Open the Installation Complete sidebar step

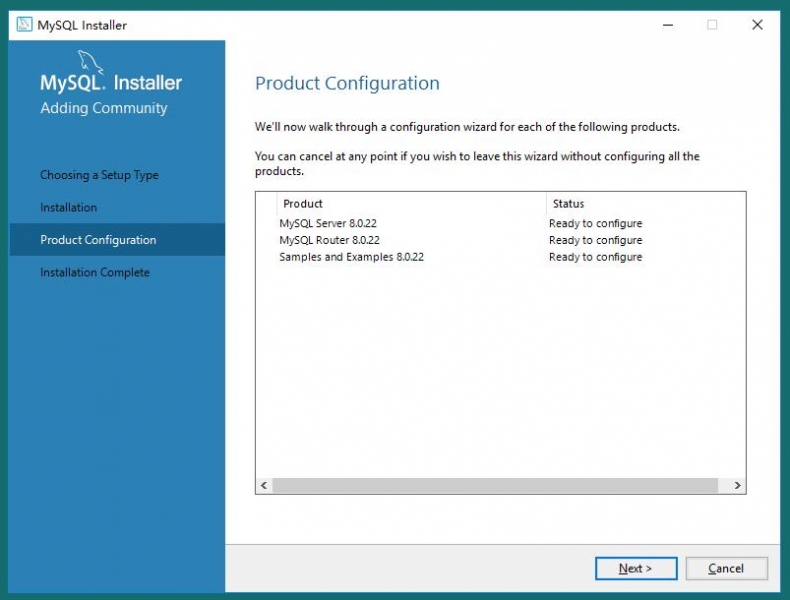(x=94, y=273)
